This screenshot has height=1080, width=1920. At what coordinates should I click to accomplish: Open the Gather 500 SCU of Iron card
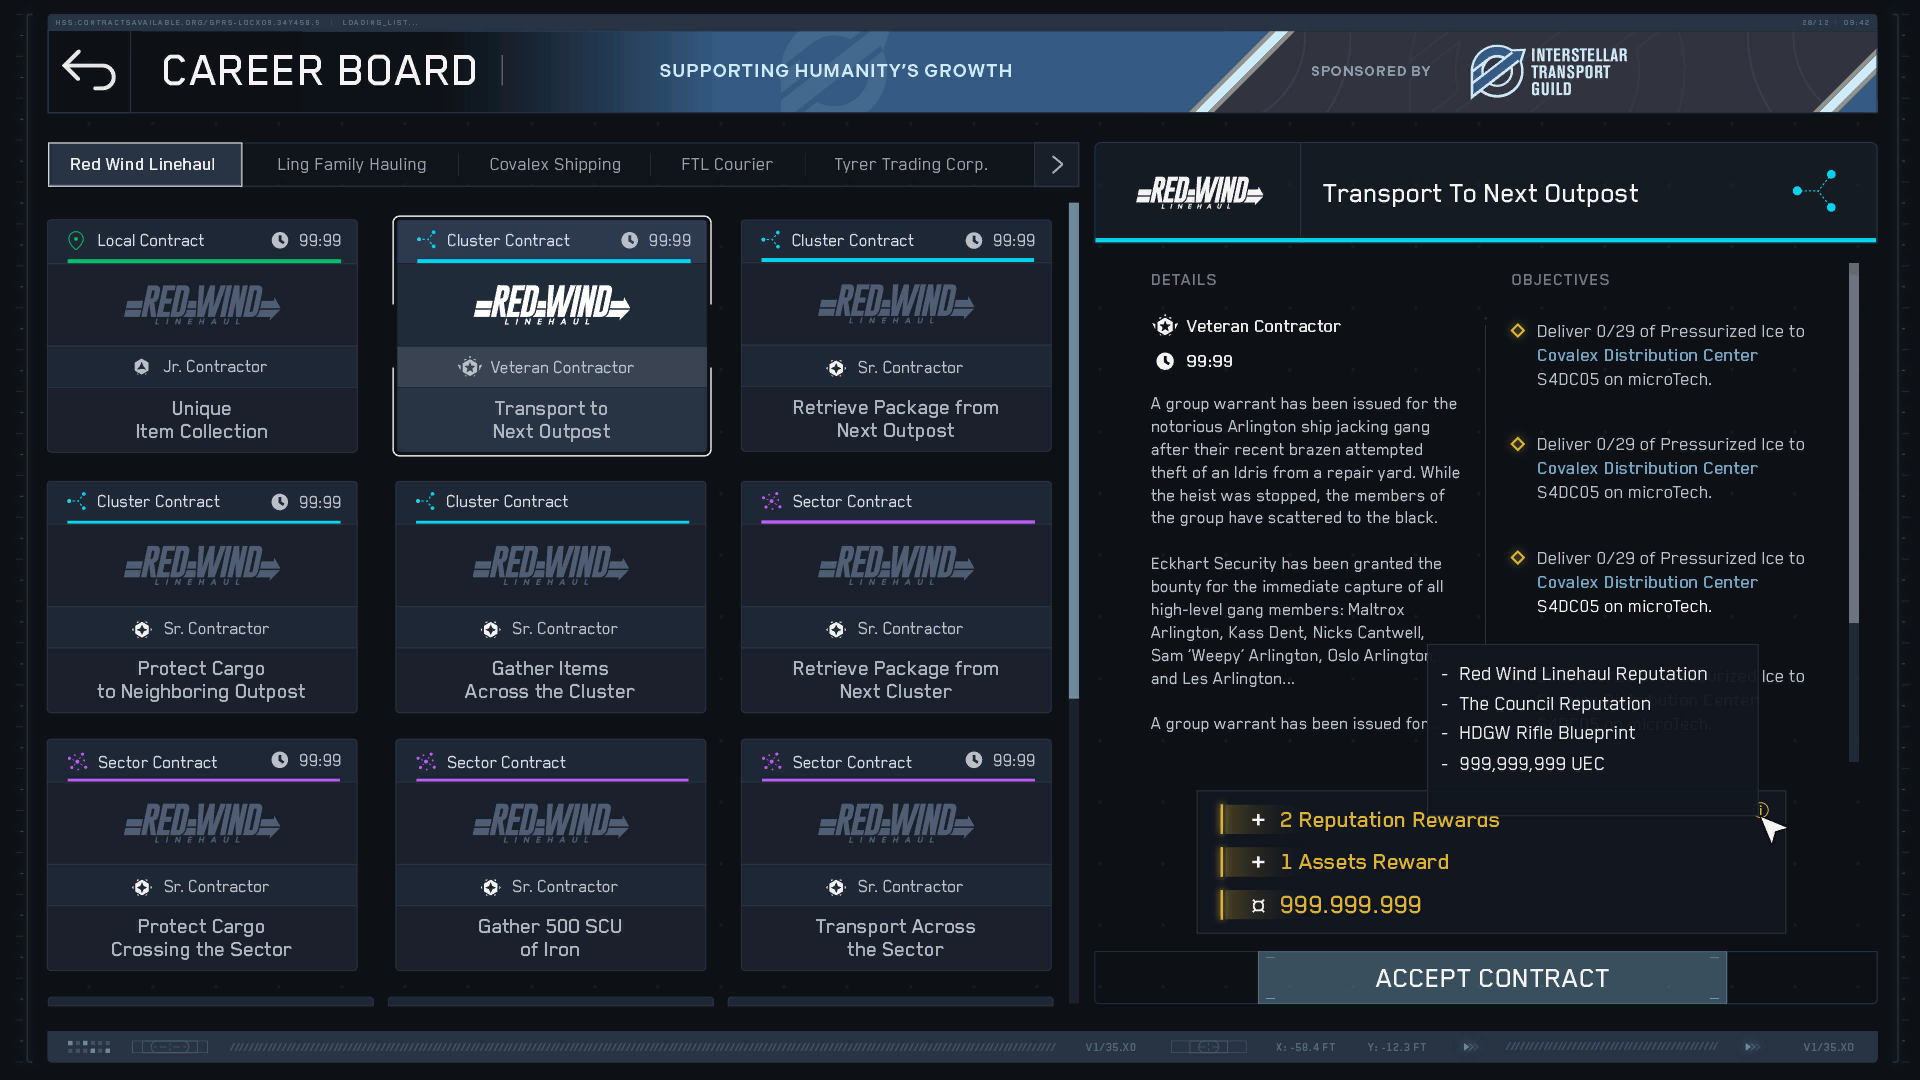coord(550,855)
